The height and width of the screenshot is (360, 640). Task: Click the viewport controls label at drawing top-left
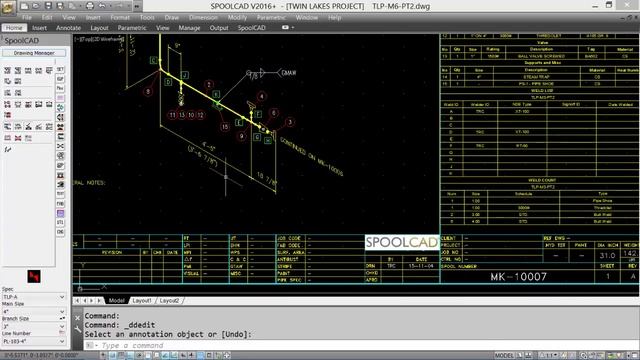[x=99, y=39]
